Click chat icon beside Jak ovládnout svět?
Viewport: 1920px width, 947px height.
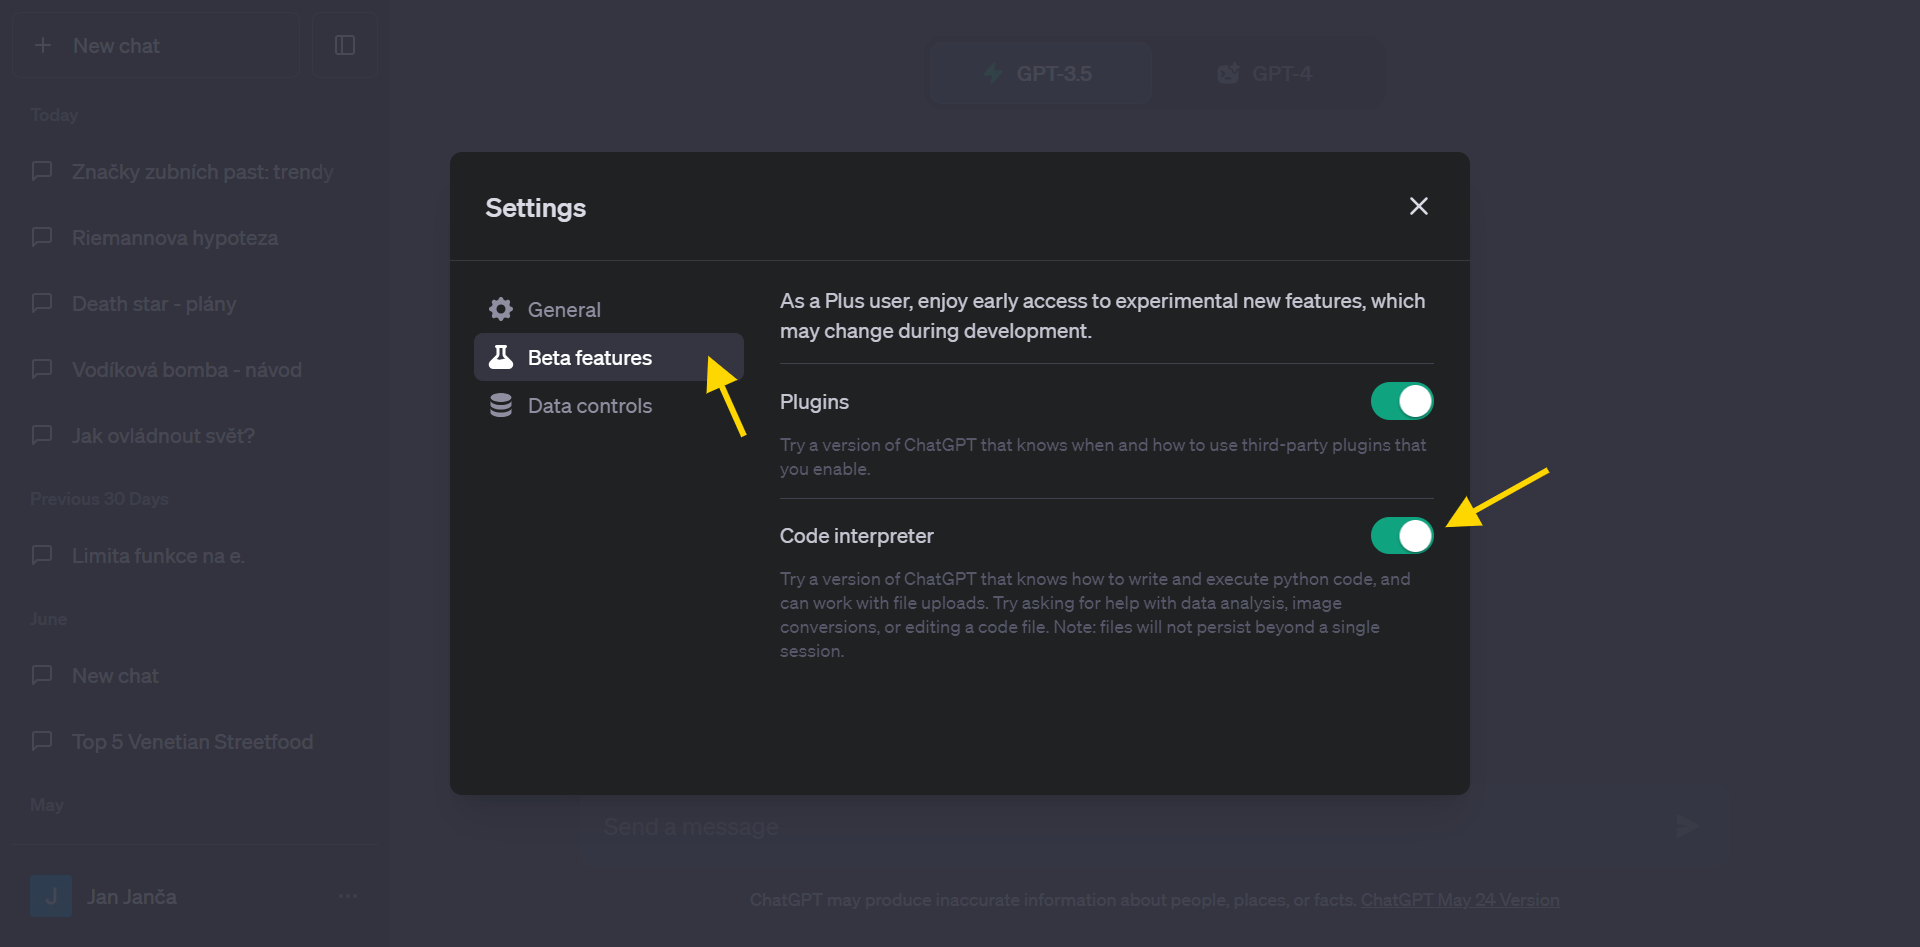click(42, 435)
